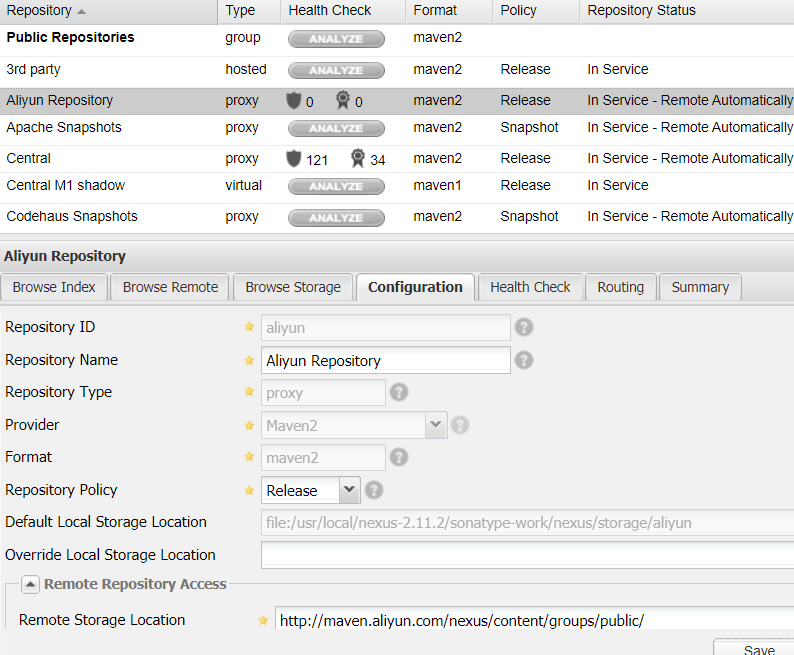Click the Format field showing maven2
Image resolution: width=794 pixels, height=655 pixels.
323,458
